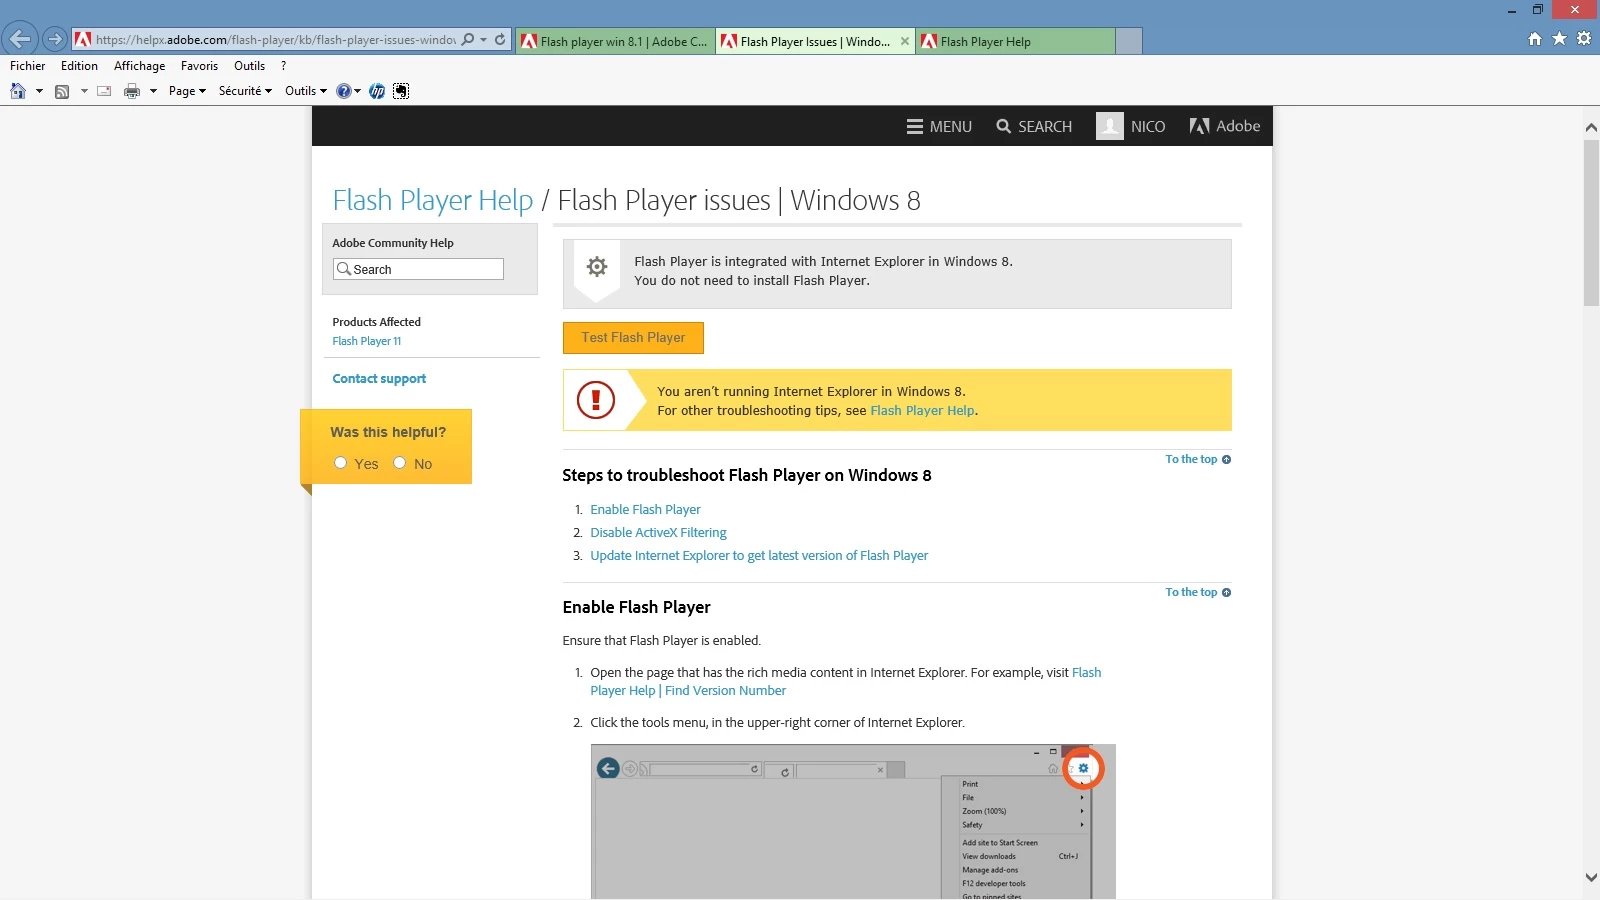Viewport: 1600px width, 900px height.
Task: Click the tools menu screenshot image
Action: (x=853, y=821)
